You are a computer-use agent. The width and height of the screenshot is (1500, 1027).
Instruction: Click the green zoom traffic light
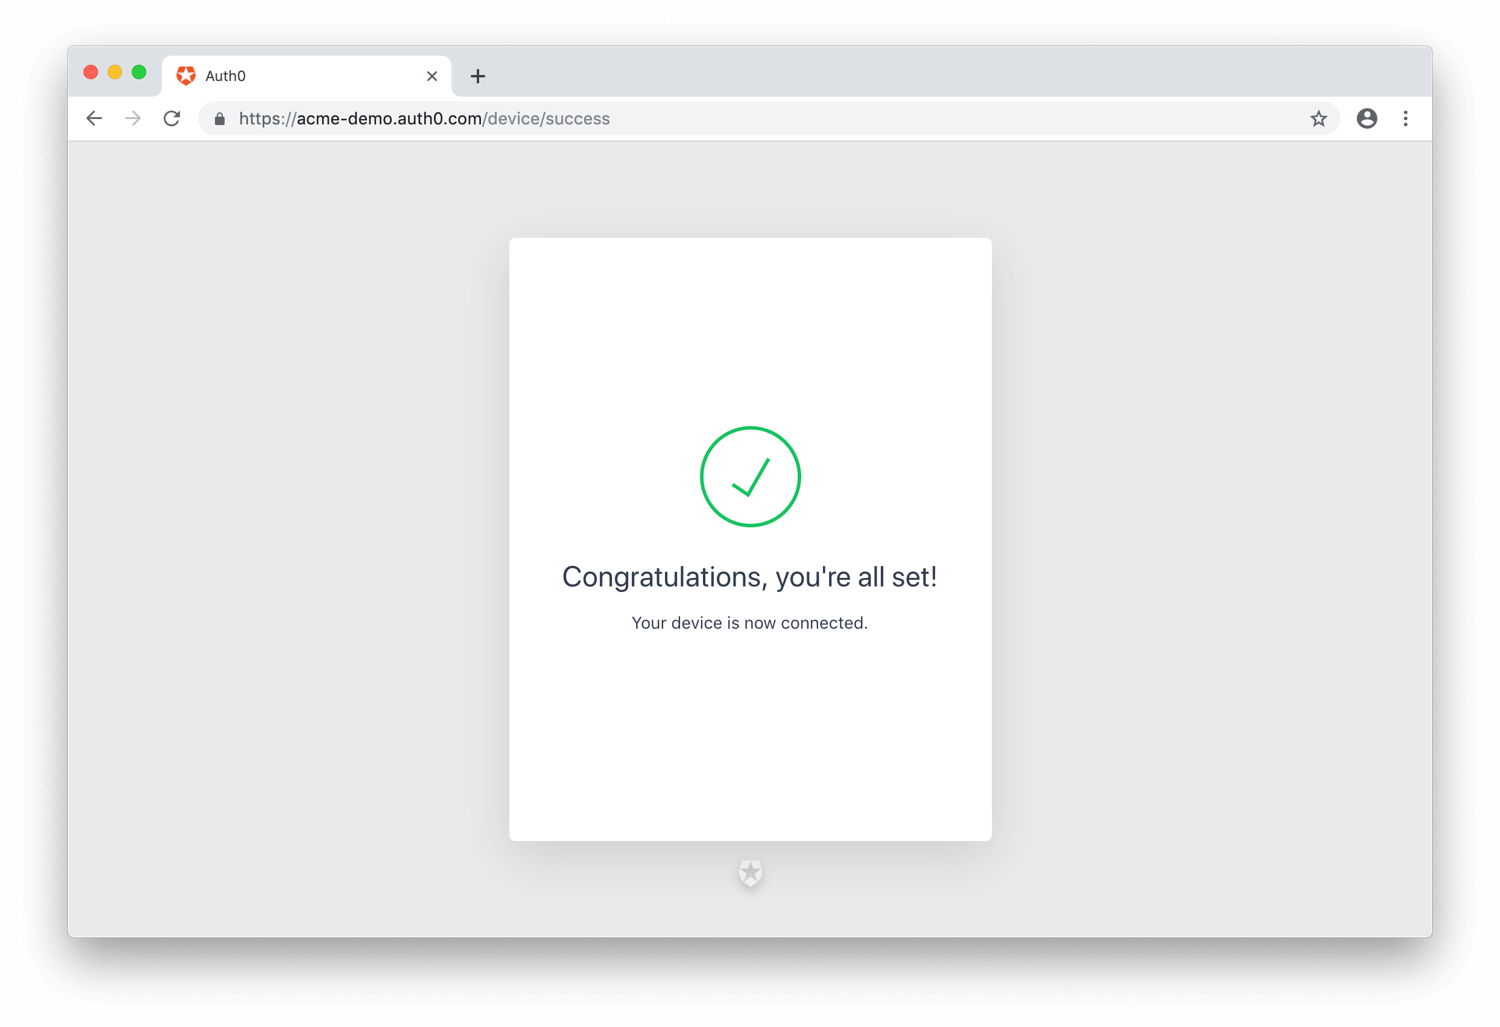point(139,72)
